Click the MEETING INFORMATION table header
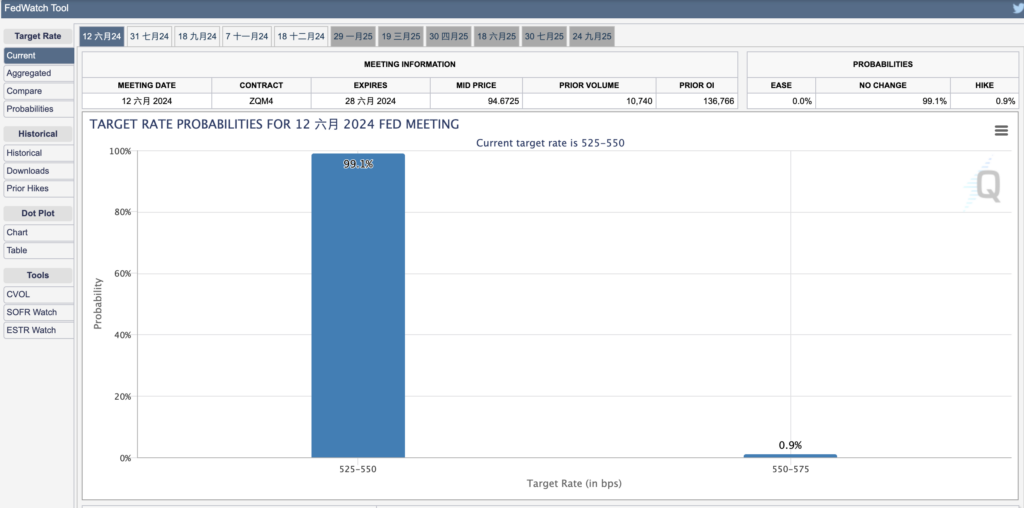Image resolution: width=1024 pixels, height=508 pixels. pyautogui.click(x=409, y=65)
